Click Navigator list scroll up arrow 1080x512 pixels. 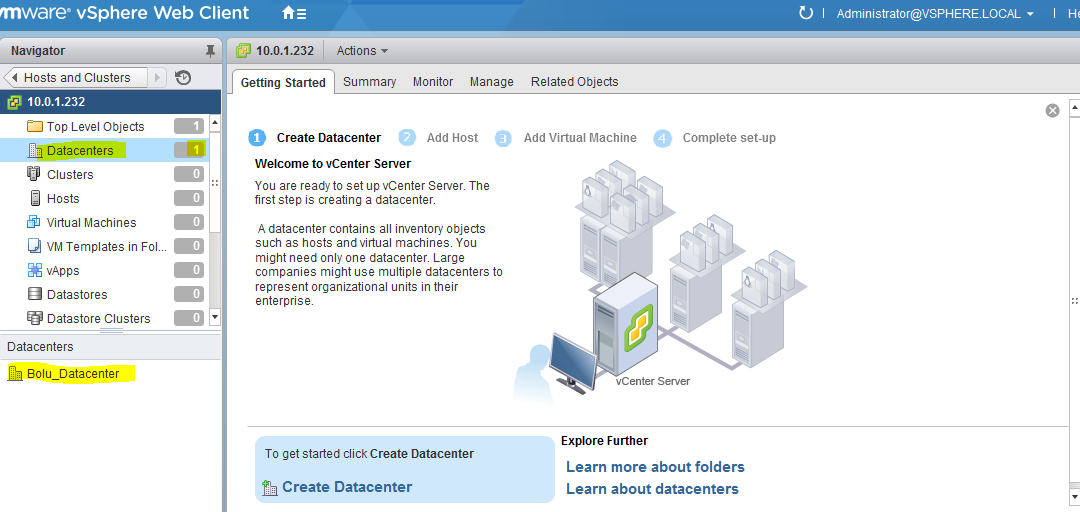214,123
